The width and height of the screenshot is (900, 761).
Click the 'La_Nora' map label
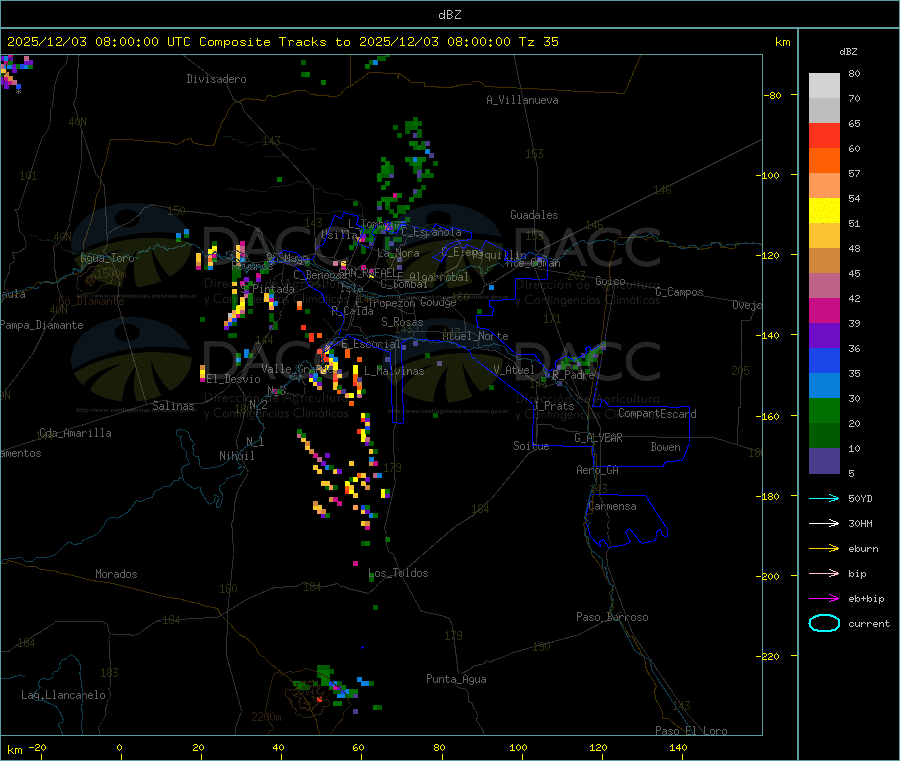pos(398,253)
